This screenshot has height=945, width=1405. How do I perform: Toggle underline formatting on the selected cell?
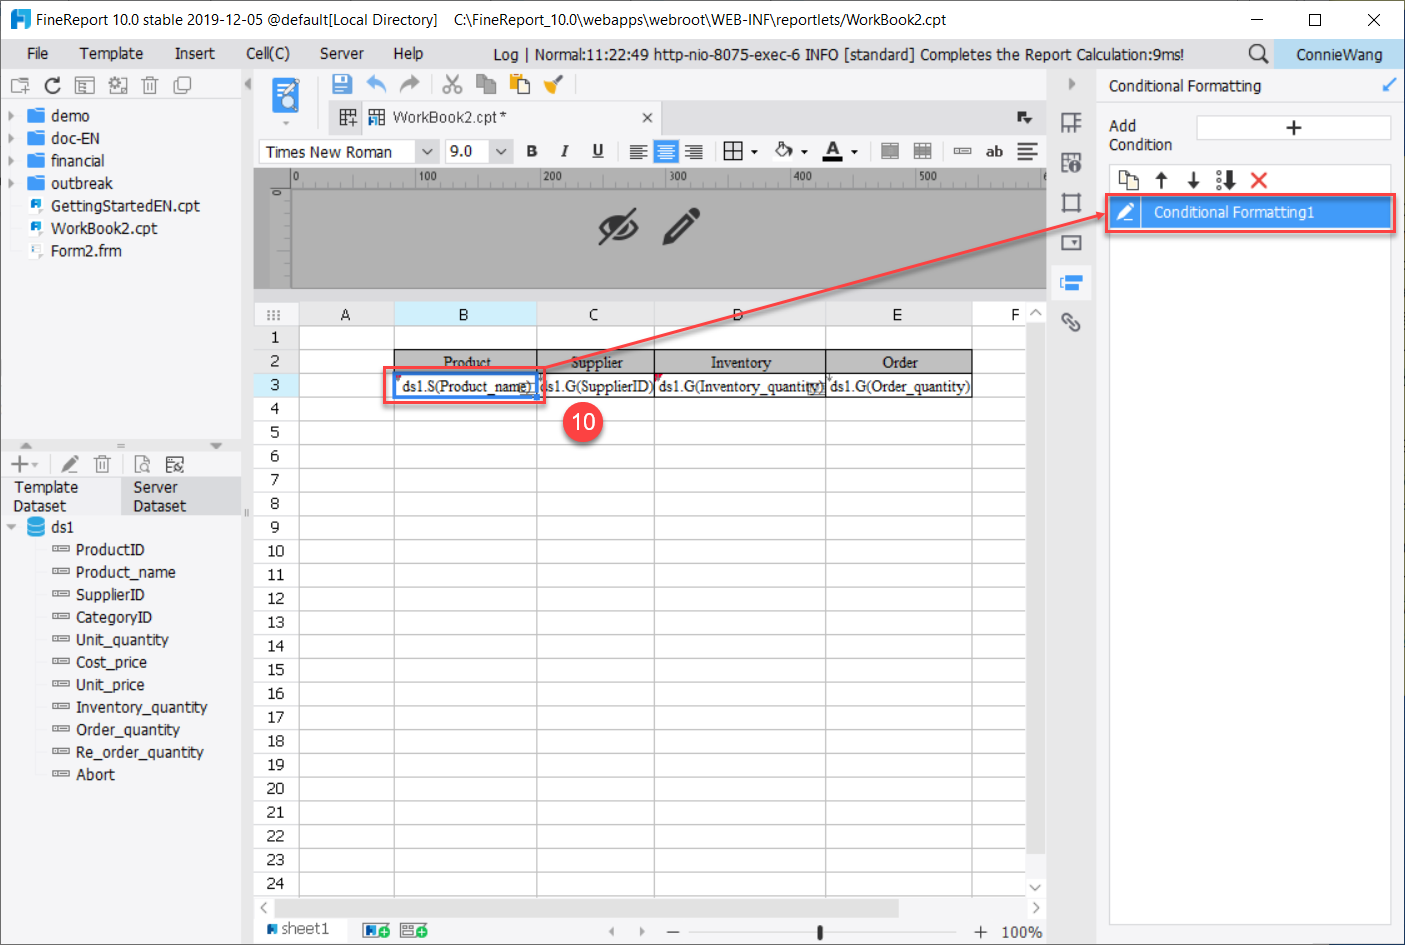pyautogui.click(x=596, y=151)
